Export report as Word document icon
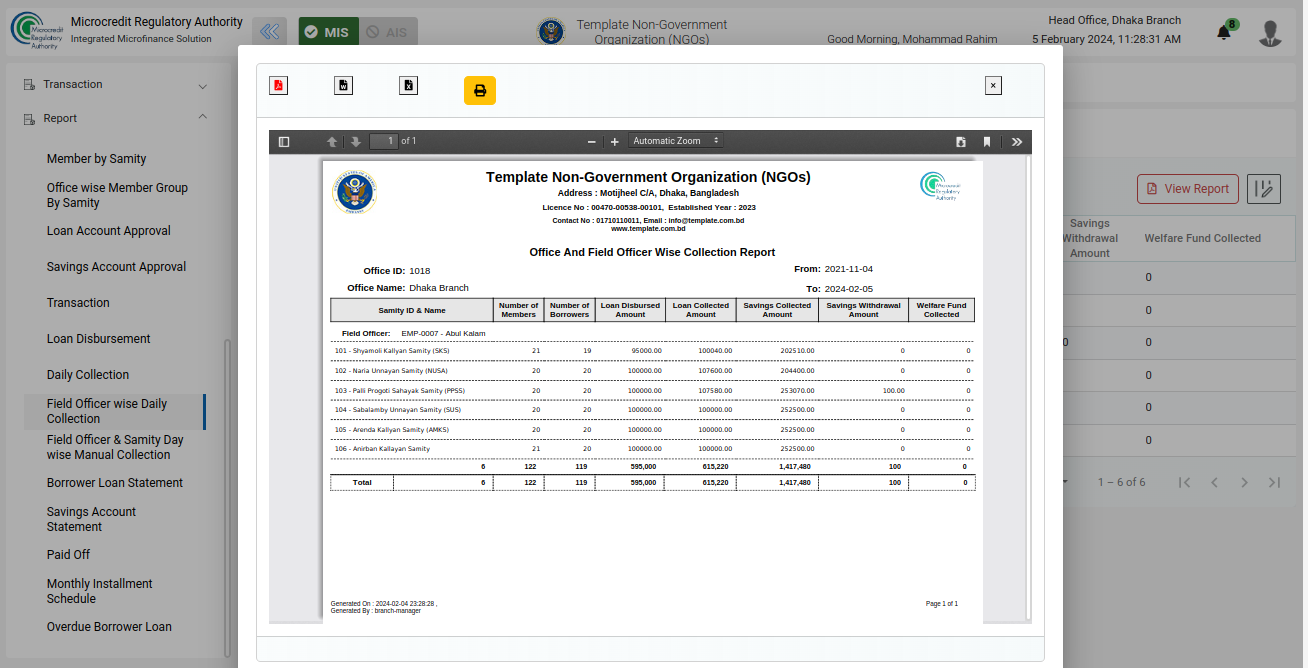The height and width of the screenshot is (668, 1308). (x=343, y=85)
